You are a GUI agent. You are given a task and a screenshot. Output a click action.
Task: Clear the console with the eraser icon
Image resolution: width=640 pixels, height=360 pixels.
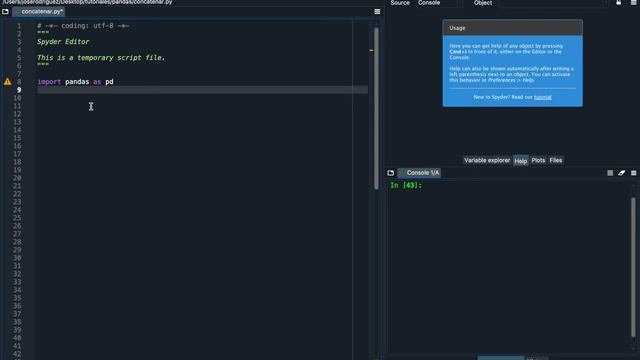[622, 173]
